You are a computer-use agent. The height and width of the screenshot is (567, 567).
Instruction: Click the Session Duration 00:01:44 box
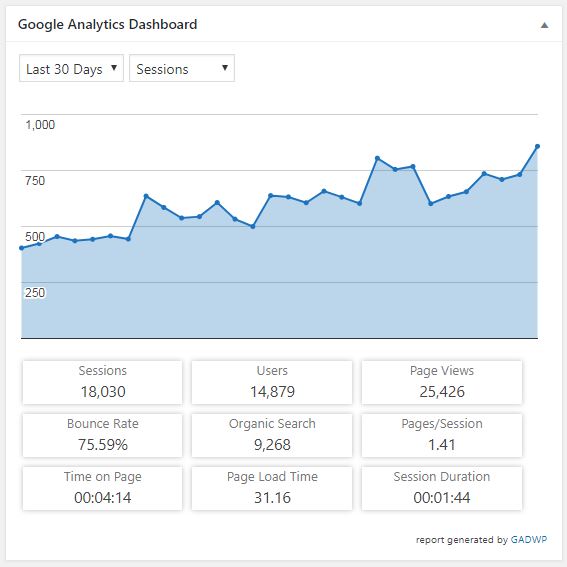click(x=442, y=488)
